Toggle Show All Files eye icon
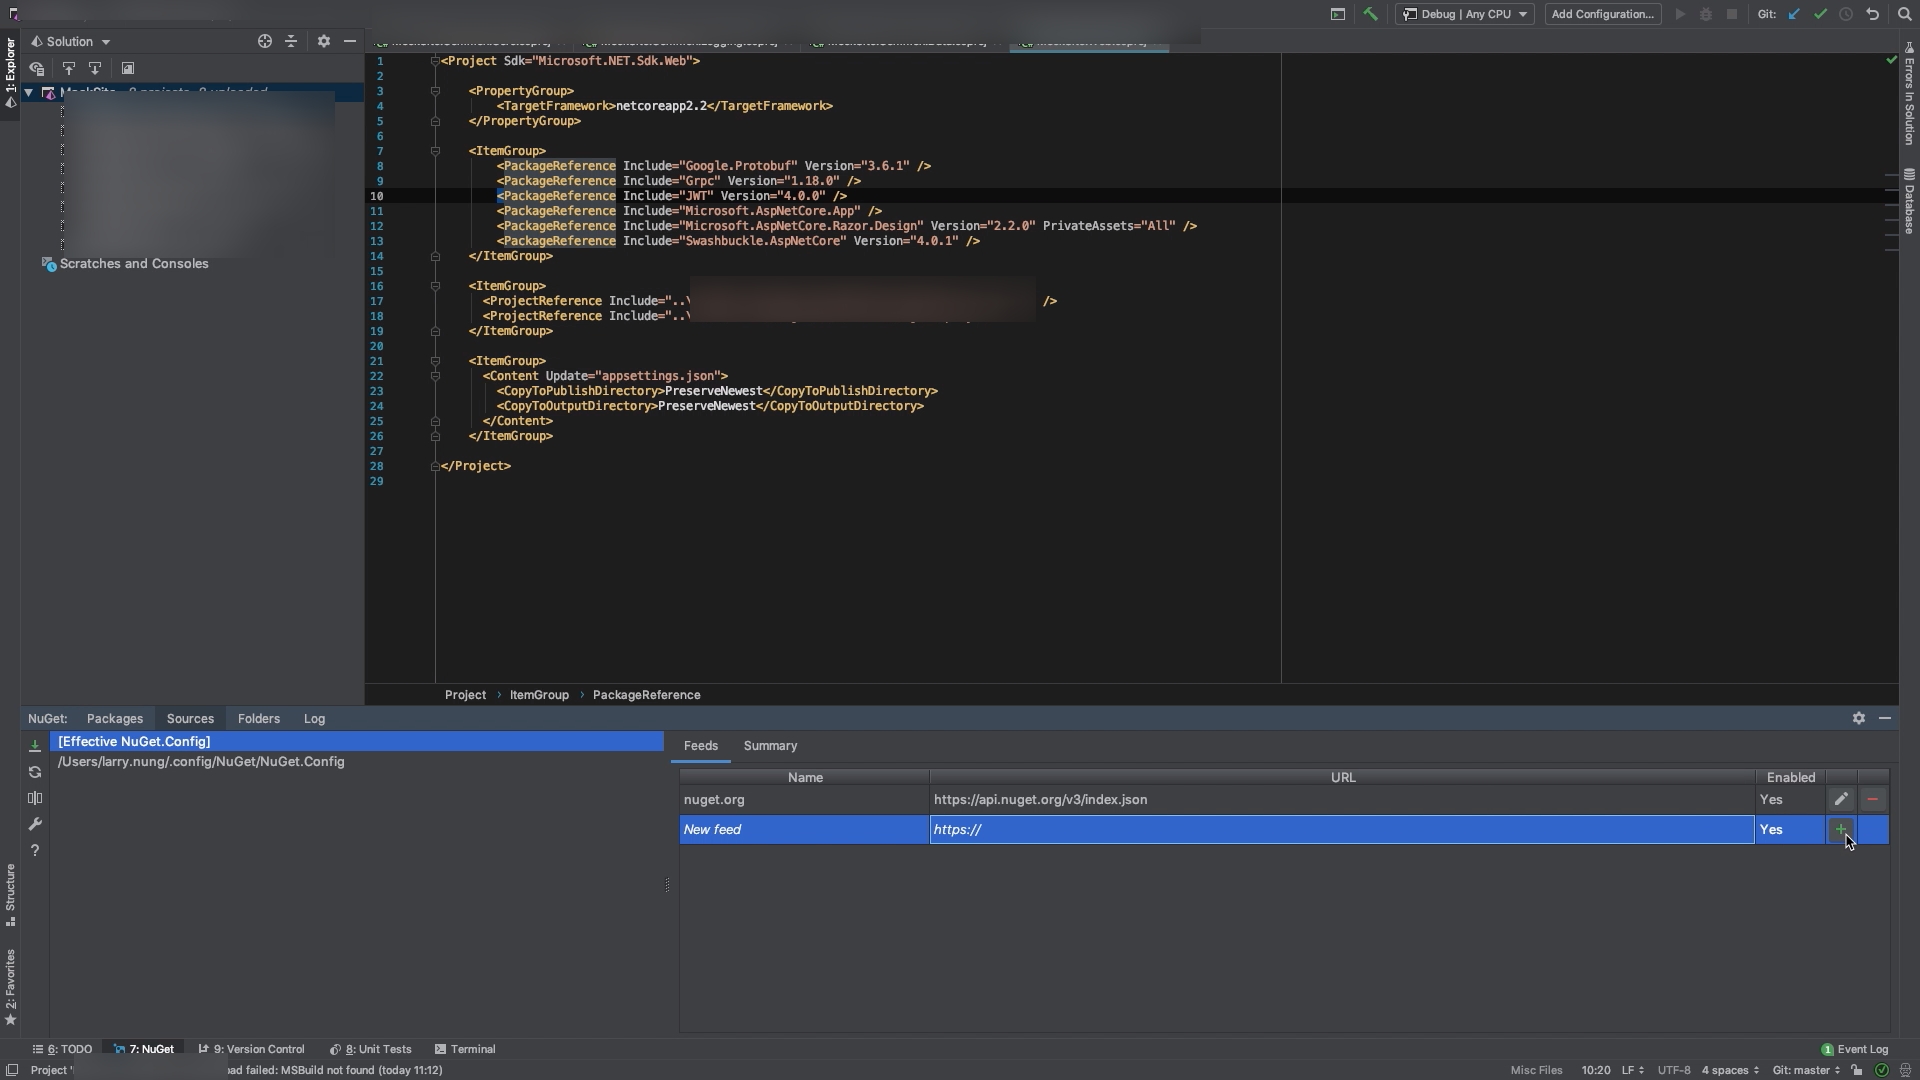 point(37,68)
